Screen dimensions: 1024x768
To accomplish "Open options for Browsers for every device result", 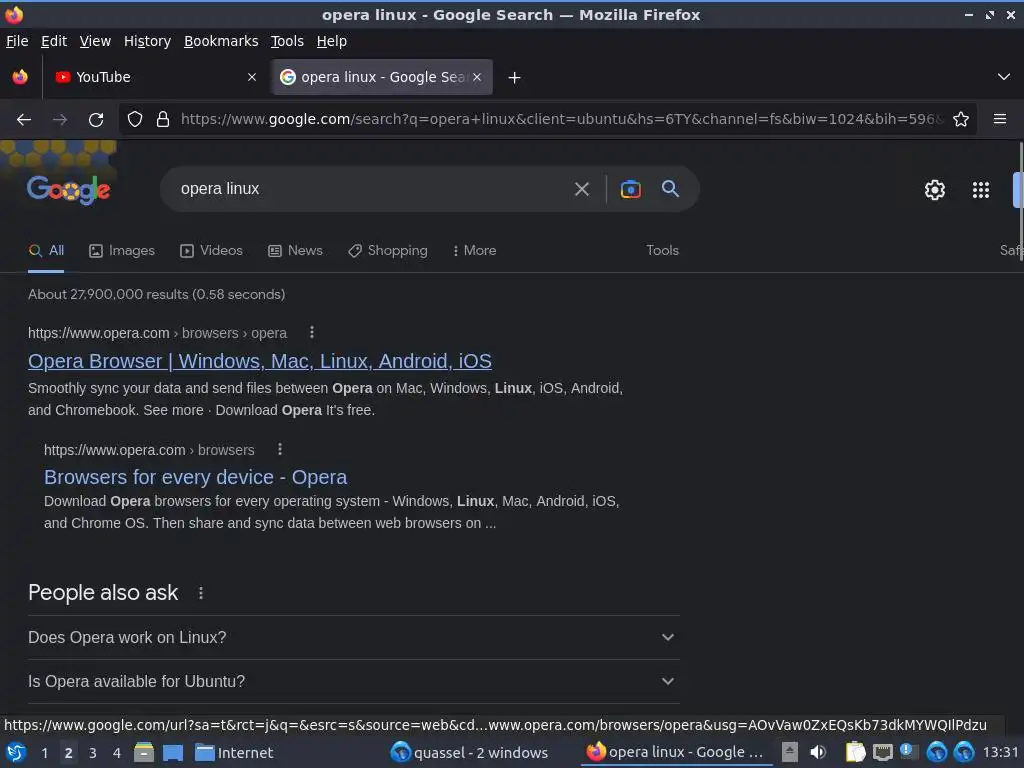I will pyautogui.click(x=280, y=449).
